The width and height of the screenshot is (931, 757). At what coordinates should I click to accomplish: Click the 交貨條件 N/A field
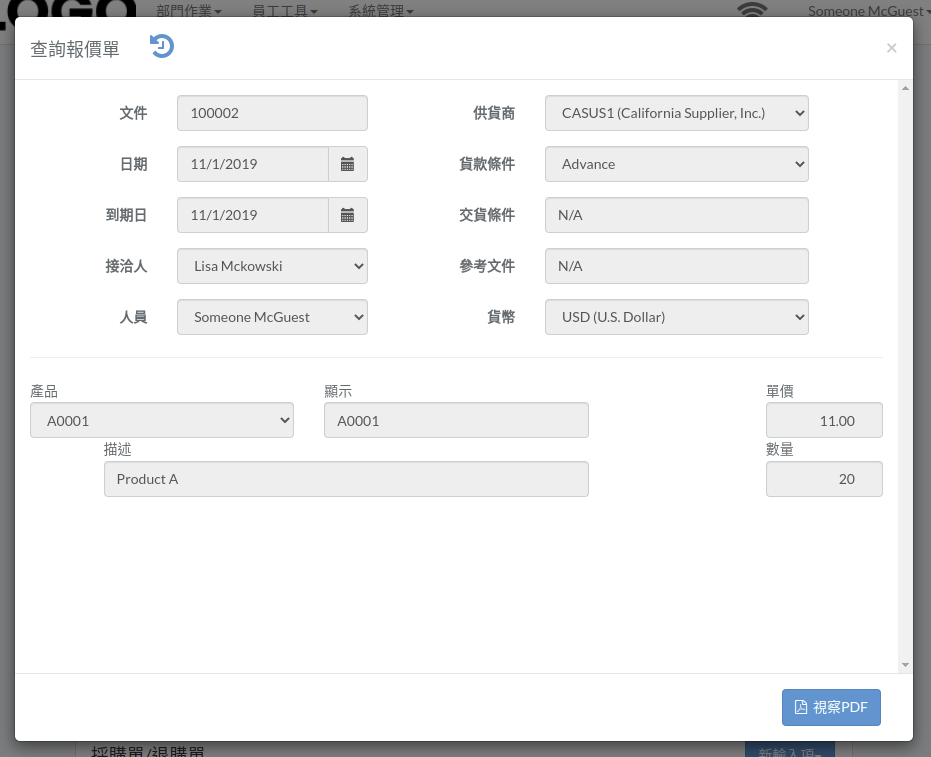click(676, 215)
